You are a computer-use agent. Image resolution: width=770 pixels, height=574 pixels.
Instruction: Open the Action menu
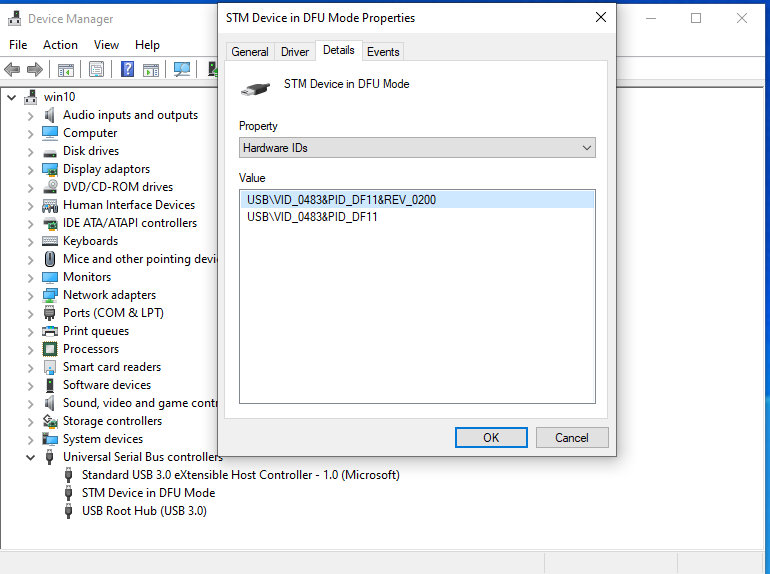point(60,45)
